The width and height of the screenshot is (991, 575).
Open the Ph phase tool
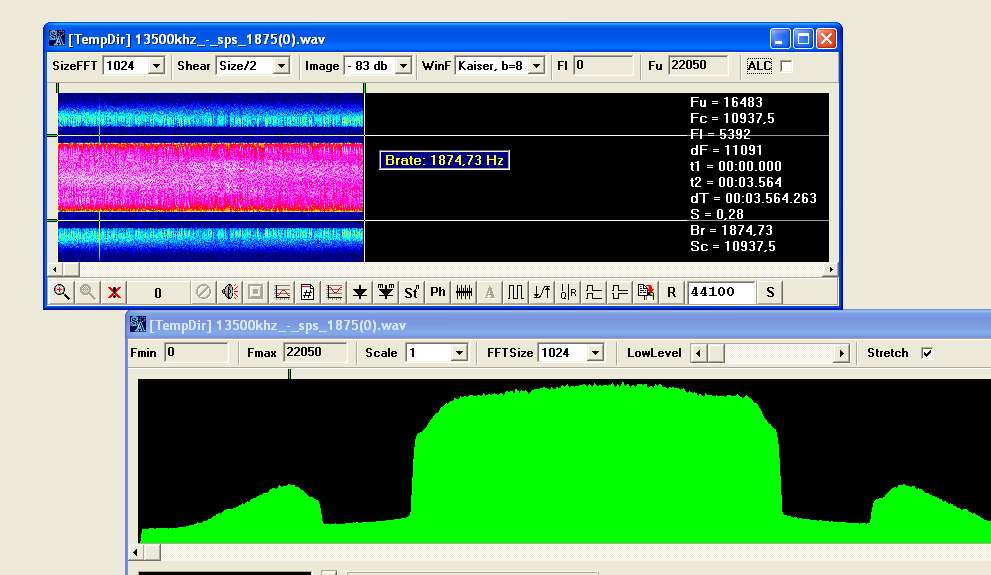click(x=438, y=292)
